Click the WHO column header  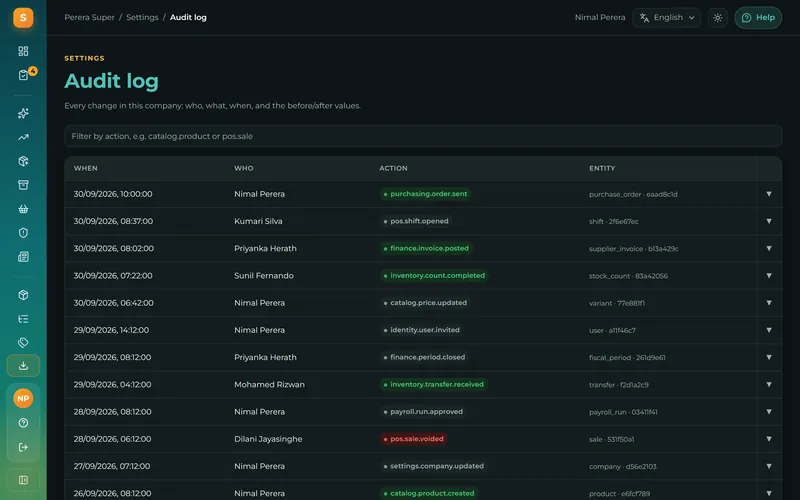pos(243,168)
